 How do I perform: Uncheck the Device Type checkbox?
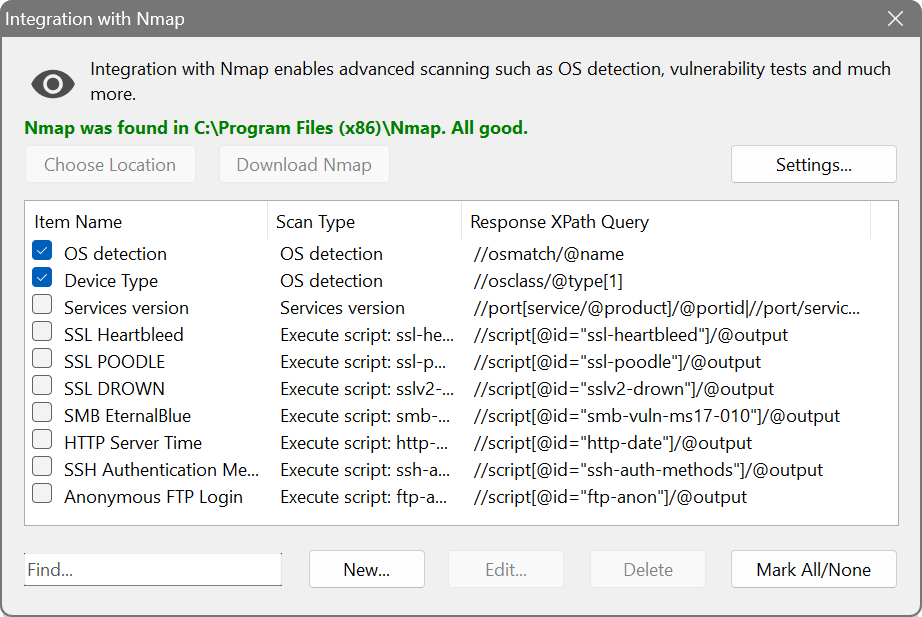42,278
